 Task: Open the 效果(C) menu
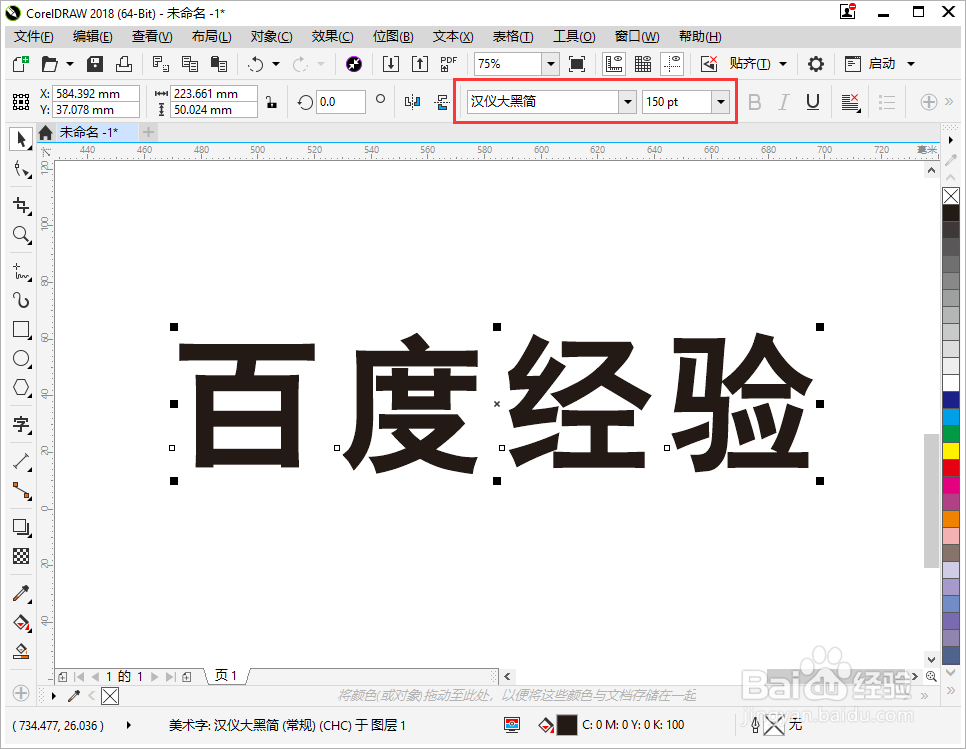(x=332, y=36)
